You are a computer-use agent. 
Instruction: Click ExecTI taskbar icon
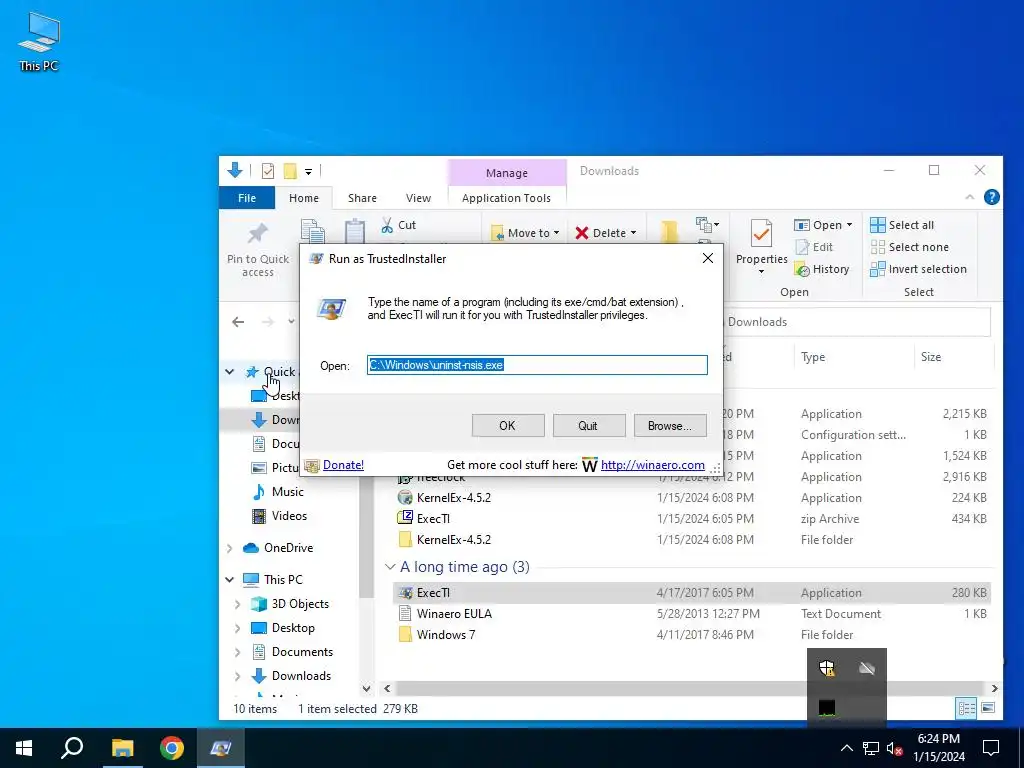(221, 748)
